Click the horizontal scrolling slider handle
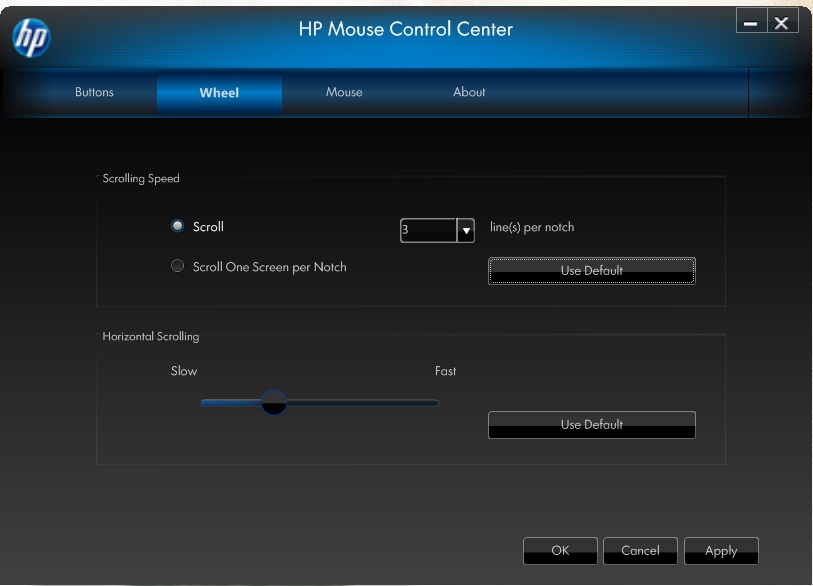 [x=273, y=403]
